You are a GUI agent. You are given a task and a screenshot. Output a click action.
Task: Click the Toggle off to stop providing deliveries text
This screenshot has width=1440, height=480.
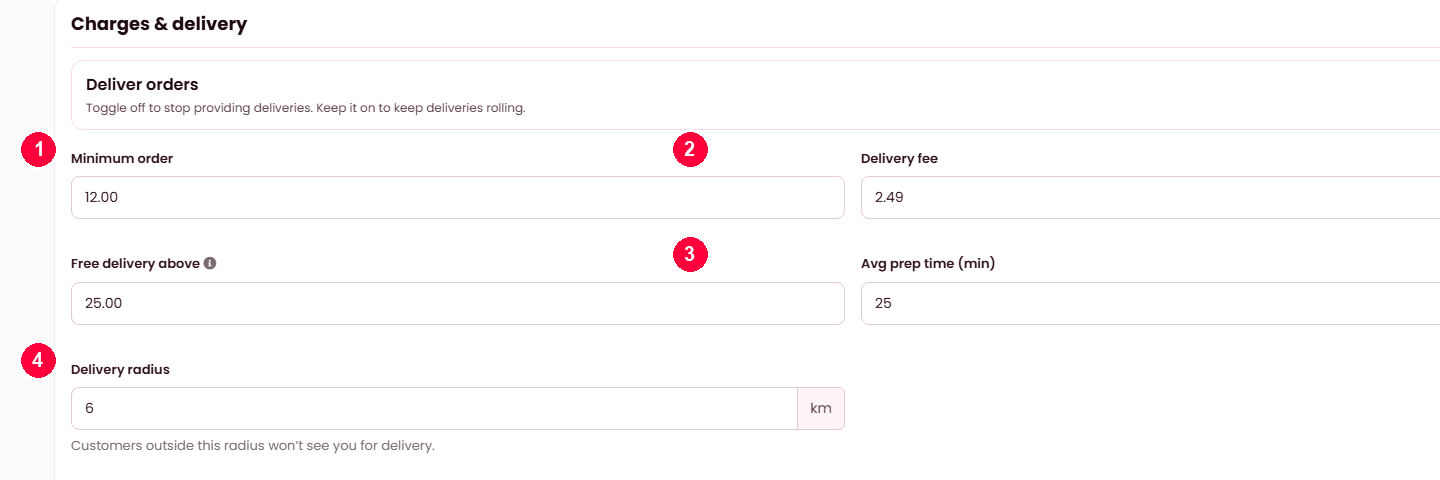click(305, 108)
